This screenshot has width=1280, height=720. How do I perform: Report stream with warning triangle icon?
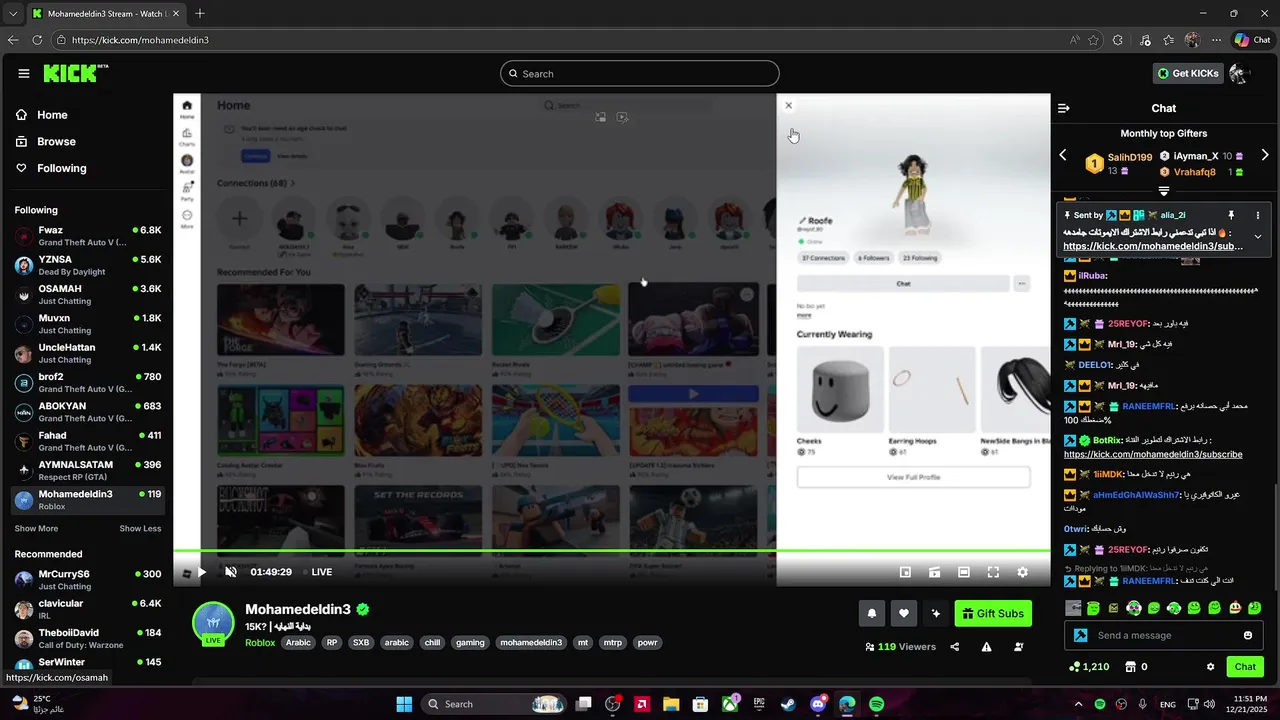point(987,647)
